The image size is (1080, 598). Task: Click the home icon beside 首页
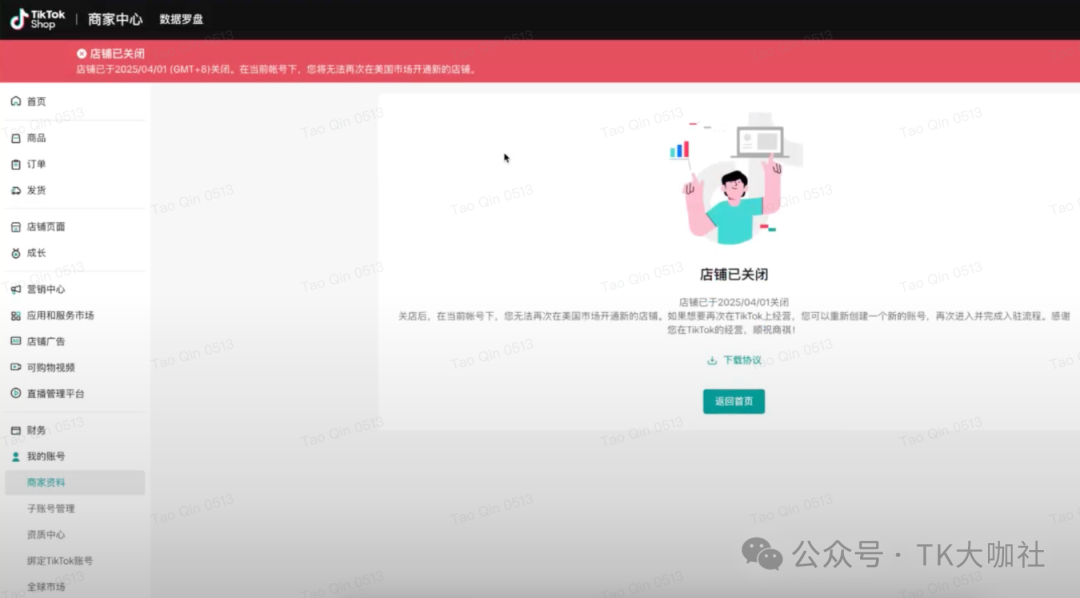point(15,101)
